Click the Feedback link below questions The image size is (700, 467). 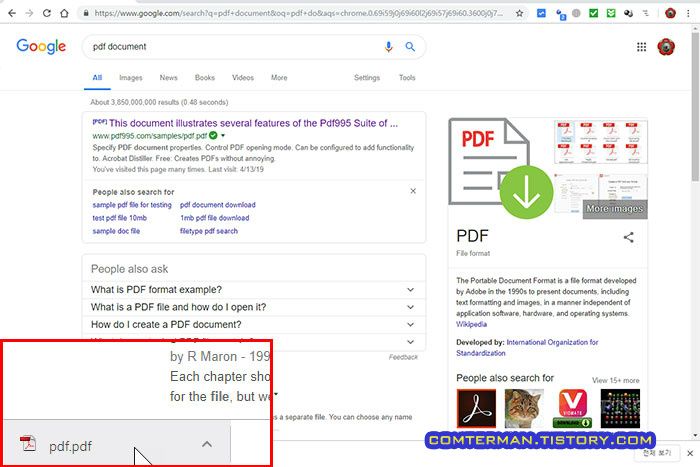[403, 357]
